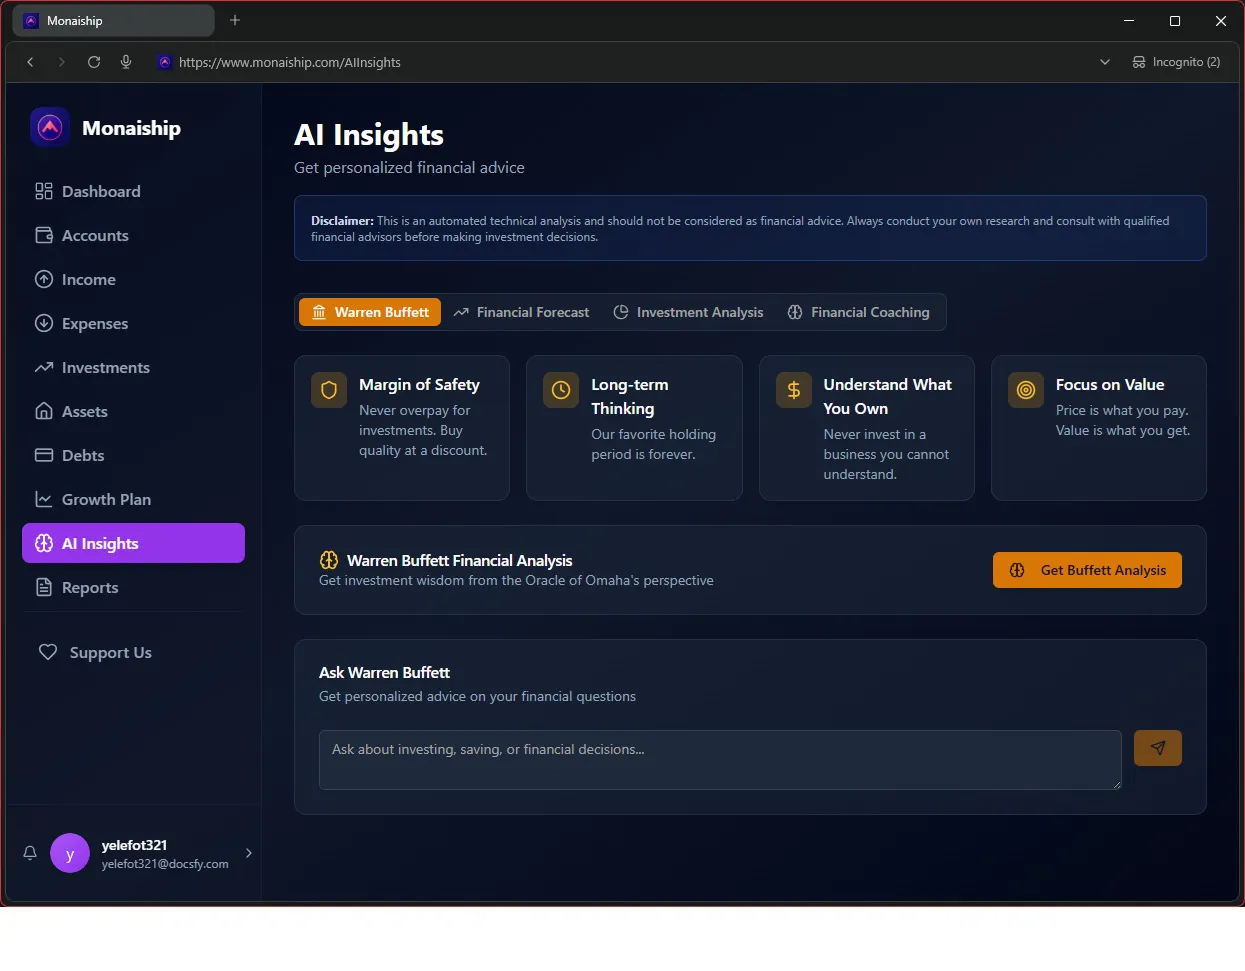This screenshot has width=1245, height=971.
Task: Click the AI Insights page heading
Action: [369, 135]
